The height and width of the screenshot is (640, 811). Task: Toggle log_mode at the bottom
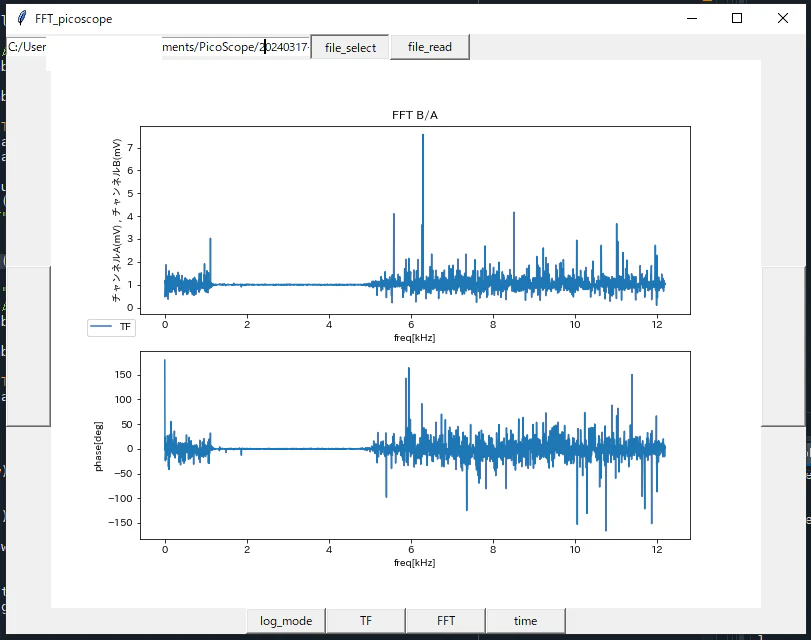286,621
